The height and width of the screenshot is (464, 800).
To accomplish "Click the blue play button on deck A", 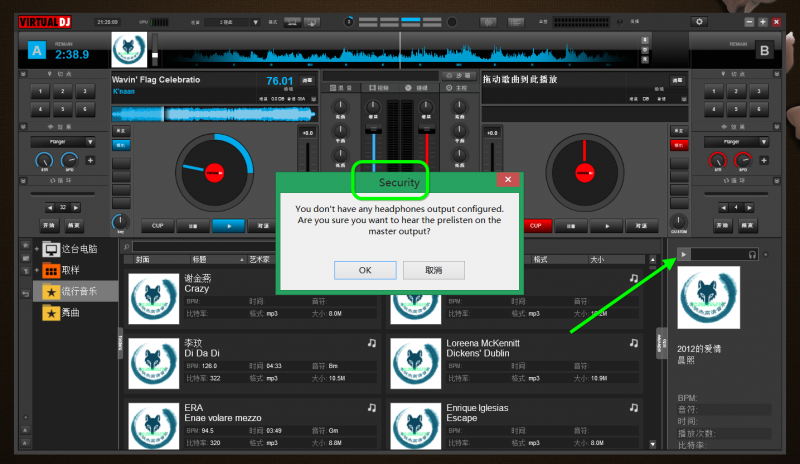I will (228, 226).
